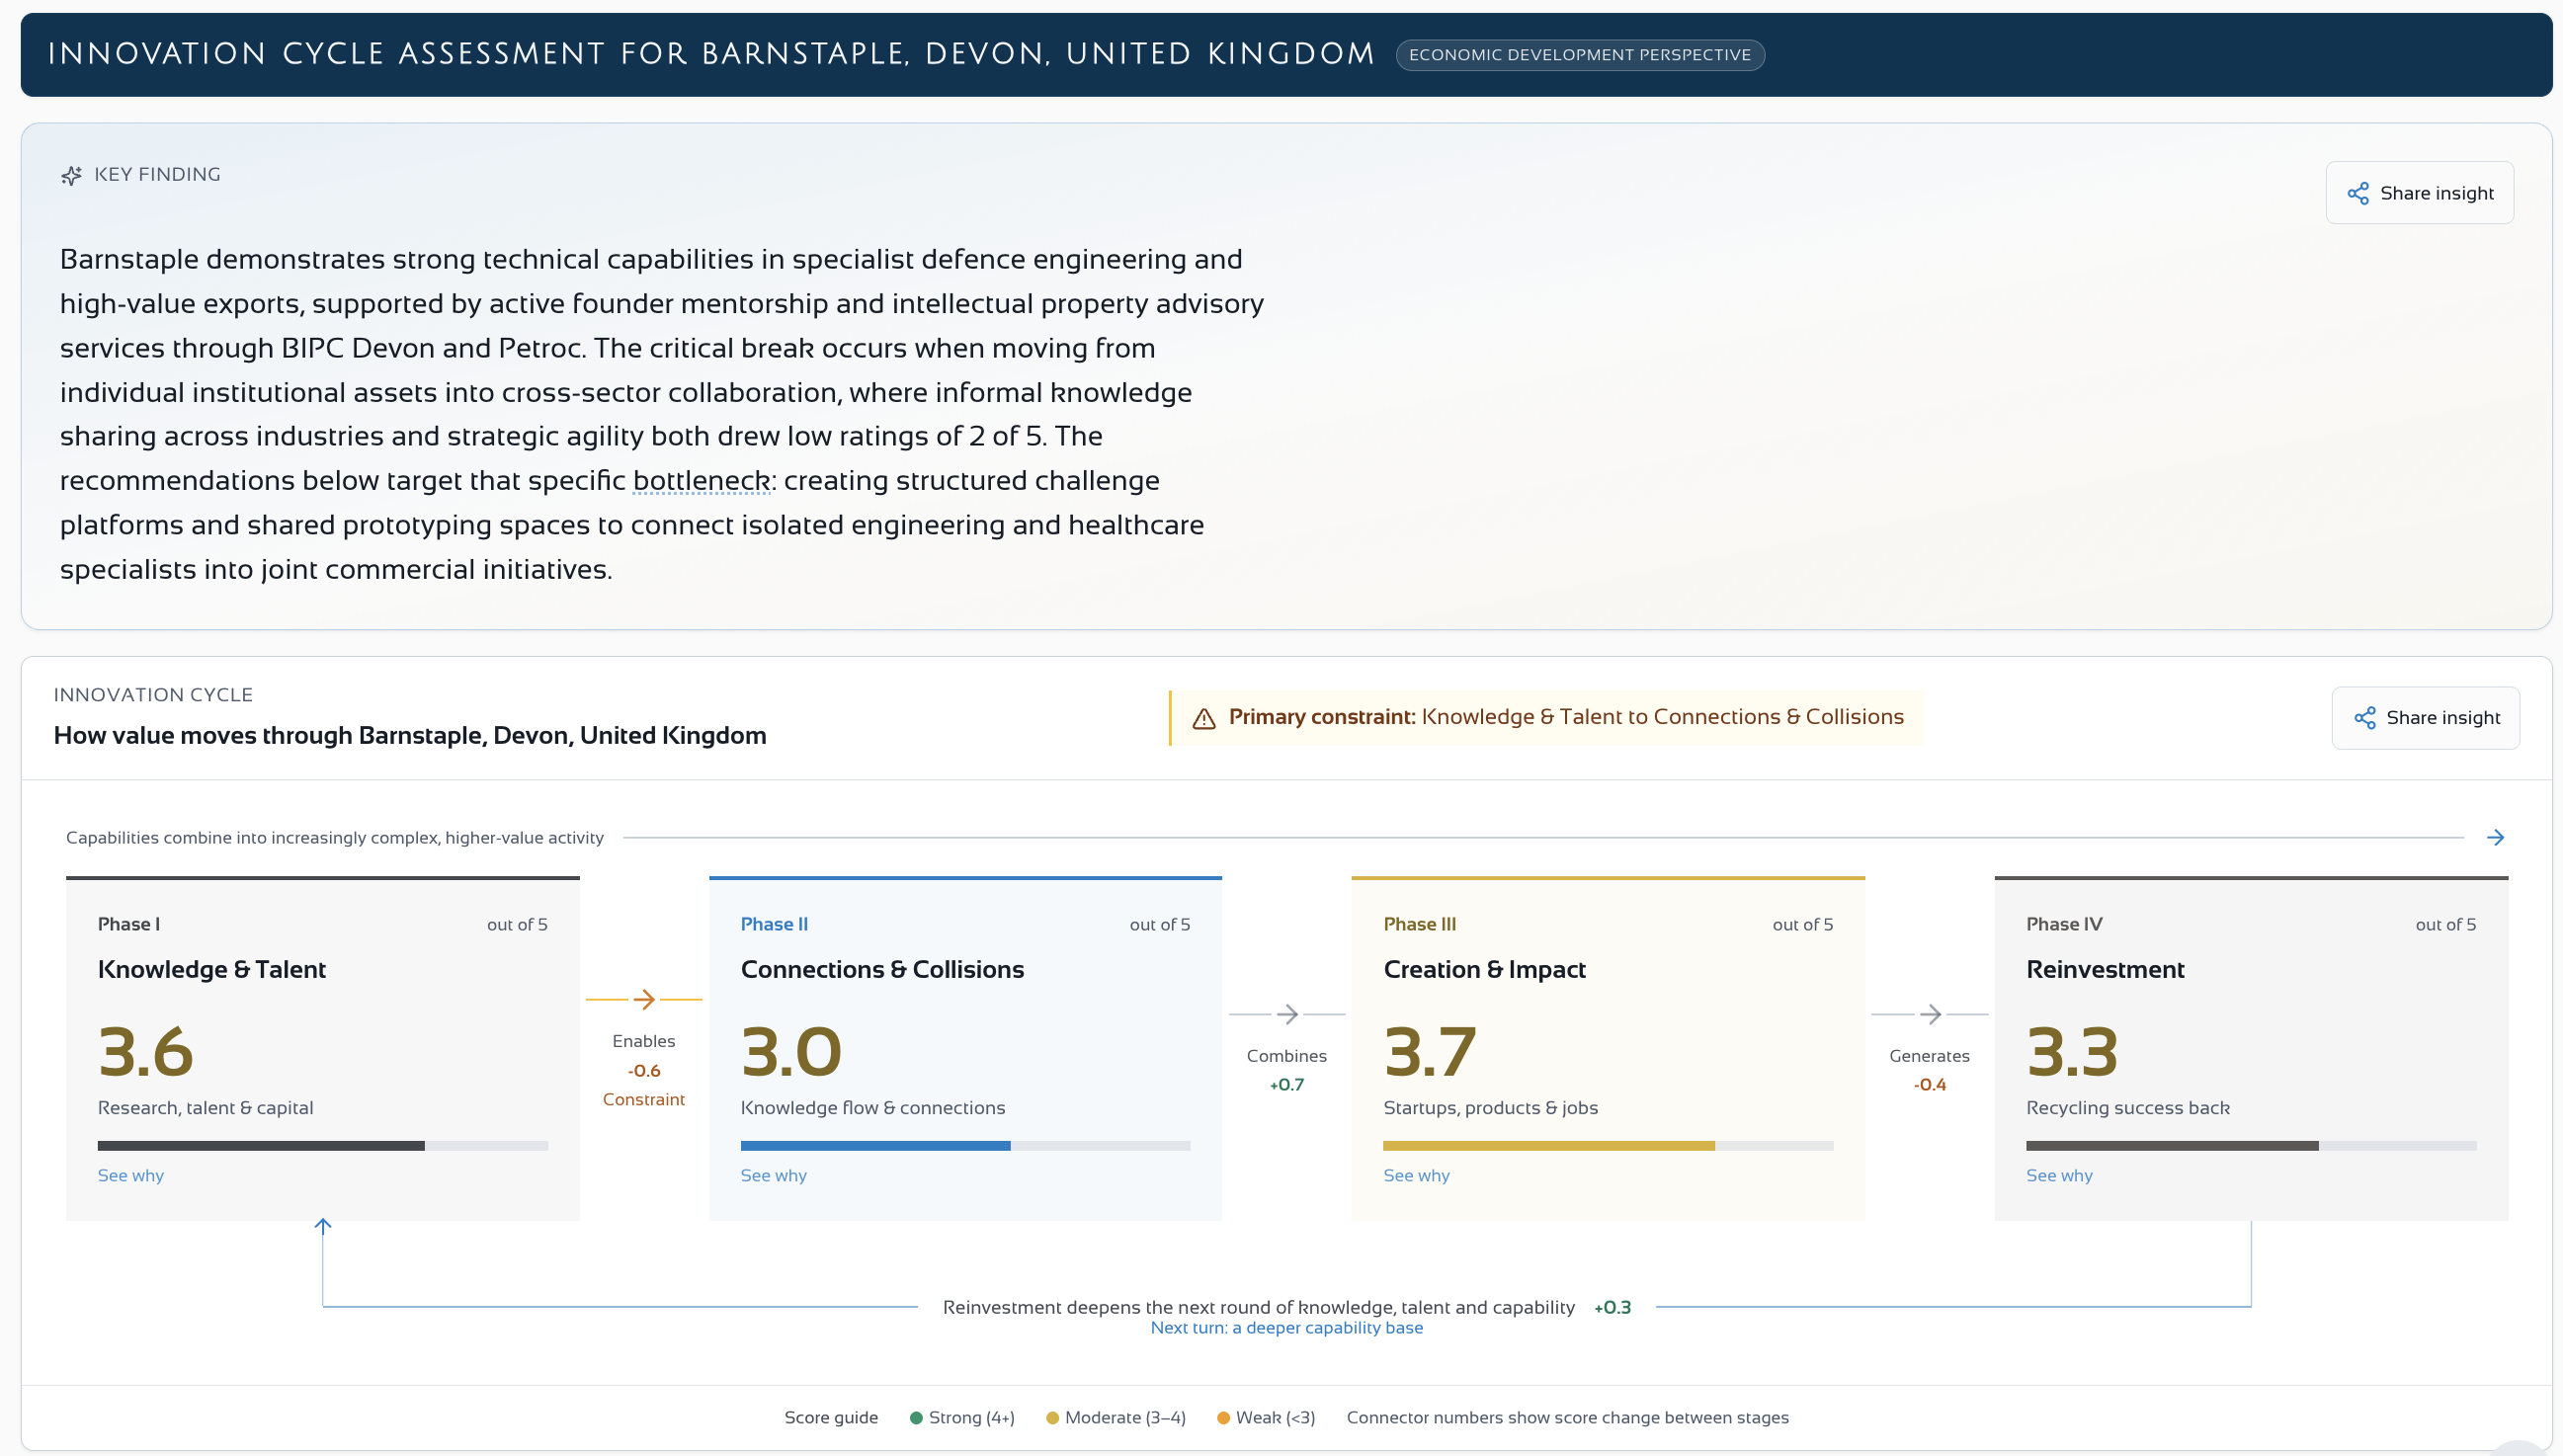Open See why for Connections & Collisions
Image resolution: width=2563 pixels, height=1456 pixels.
pos(774,1176)
